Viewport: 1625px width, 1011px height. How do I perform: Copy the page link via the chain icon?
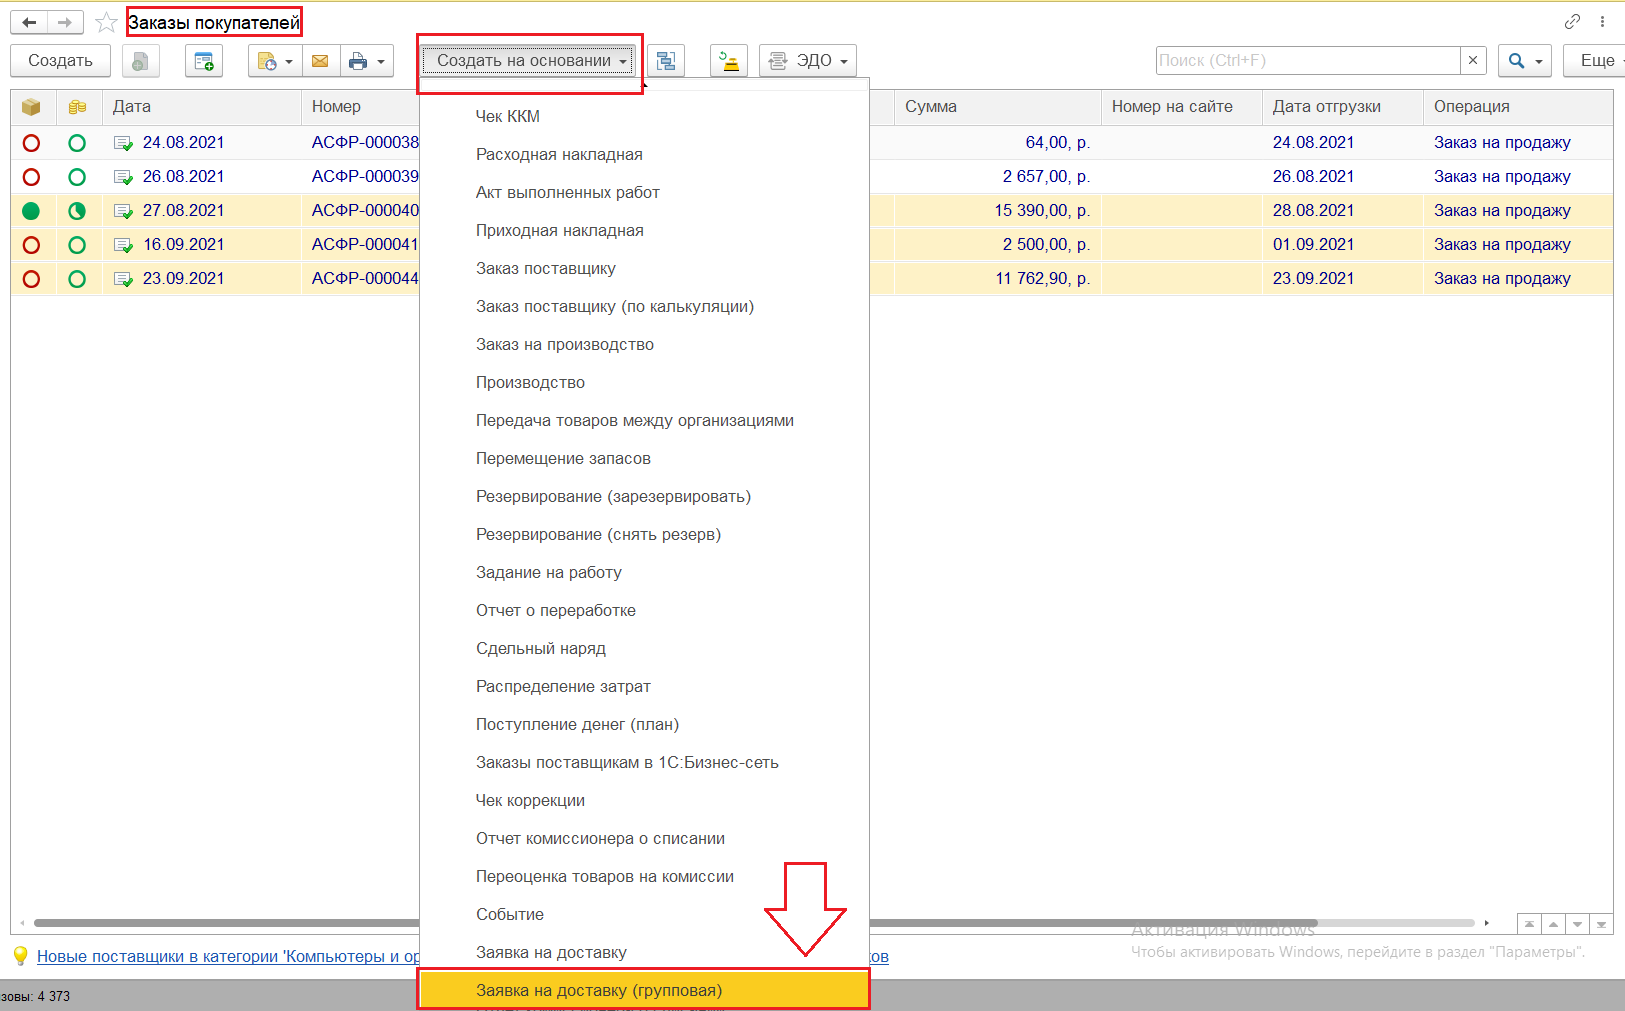coord(1572,21)
